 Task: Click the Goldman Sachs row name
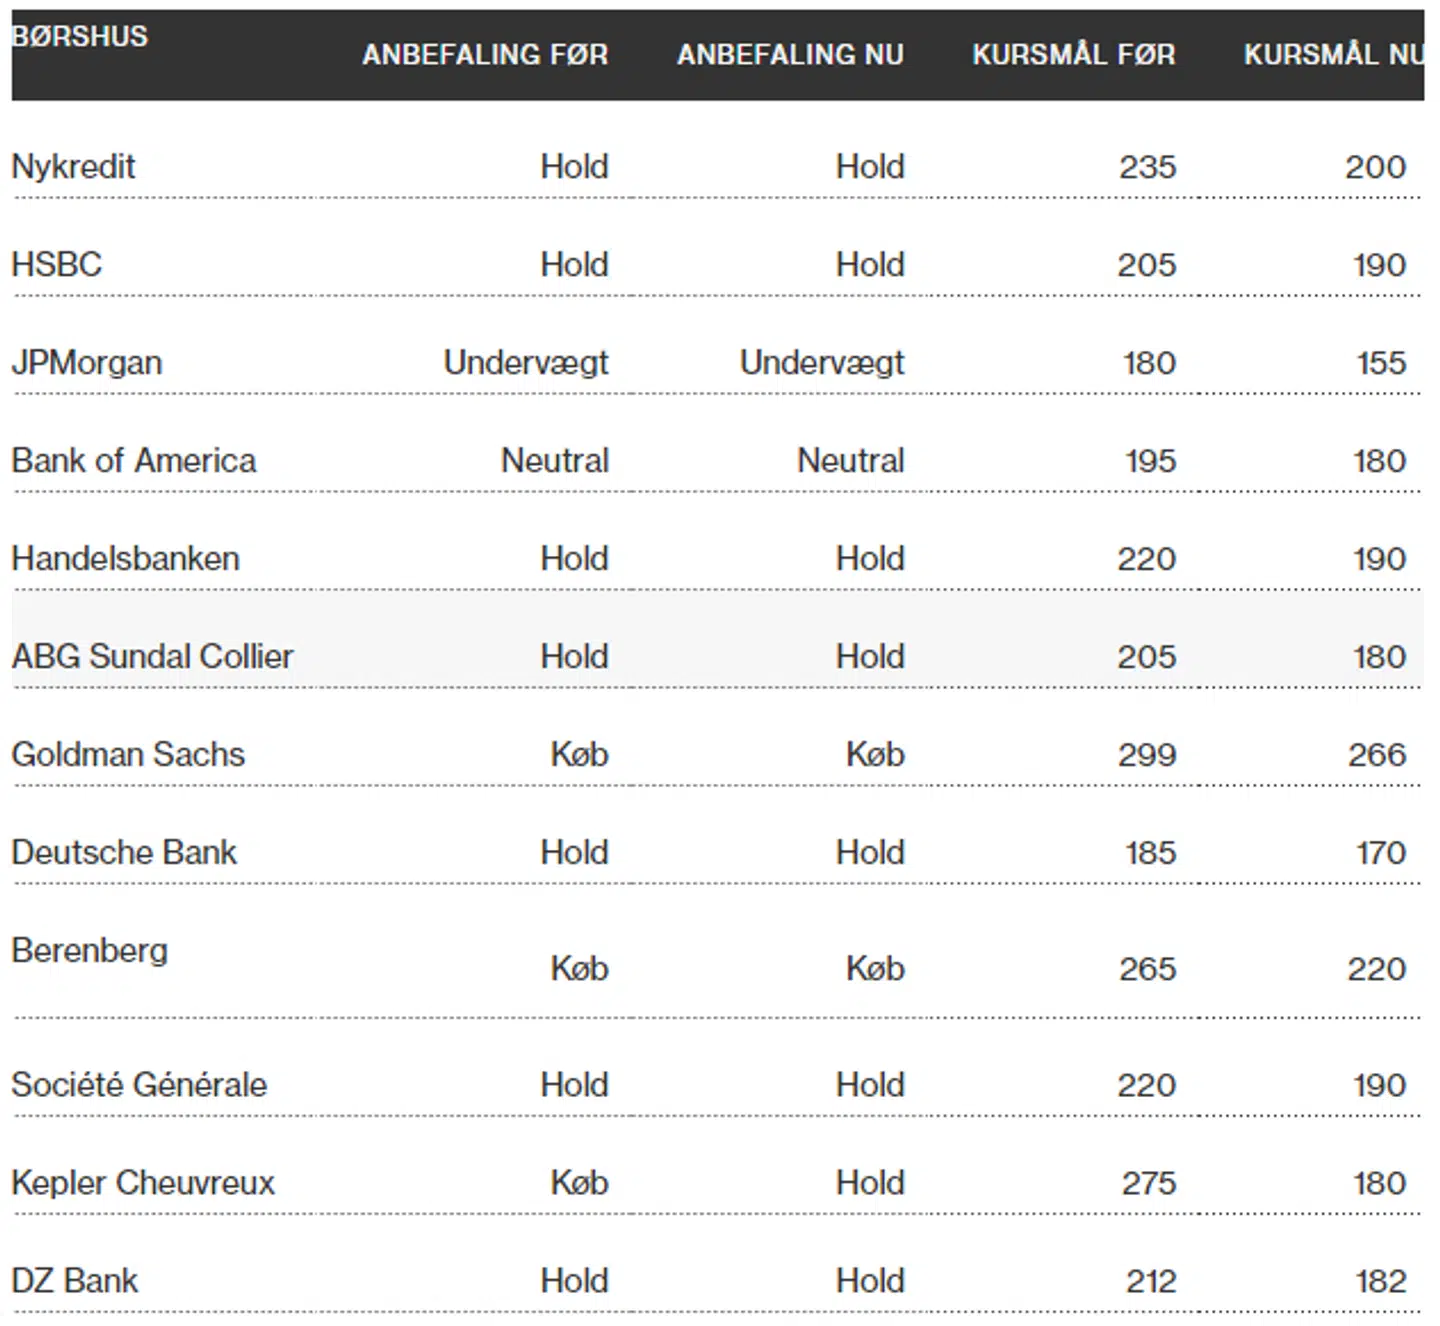tap(128, 755)
